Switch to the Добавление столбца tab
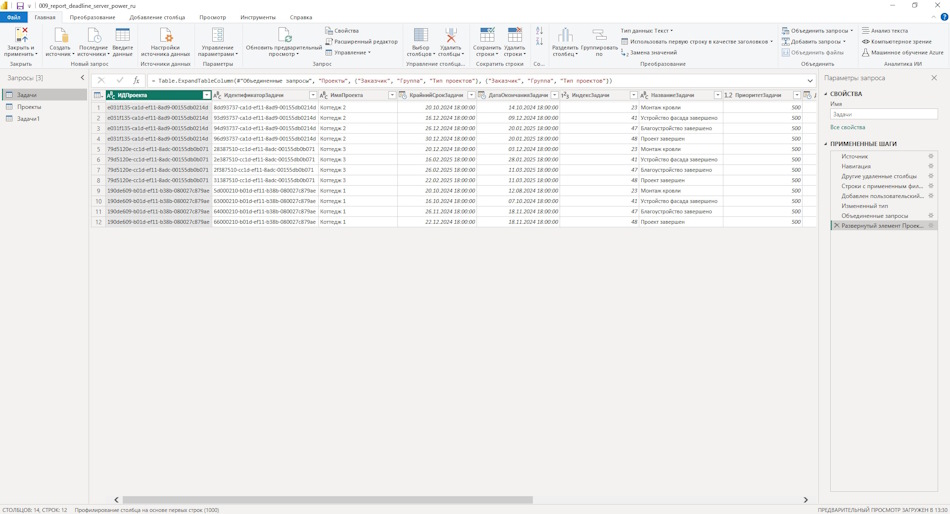The width and height of the screenshot is (950, 514). [157, 18]
